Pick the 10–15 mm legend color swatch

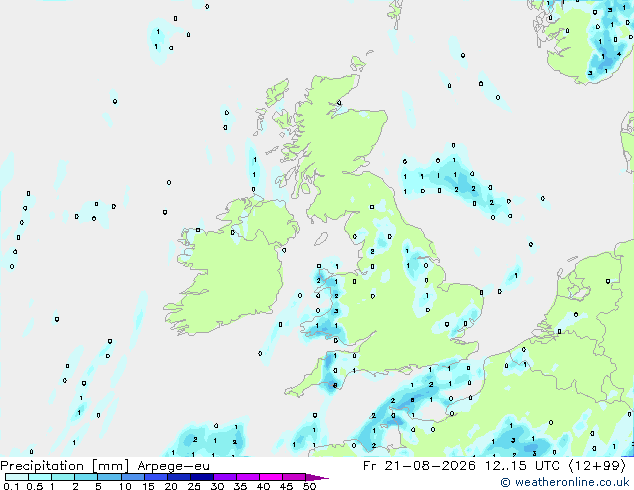point(133,477)
